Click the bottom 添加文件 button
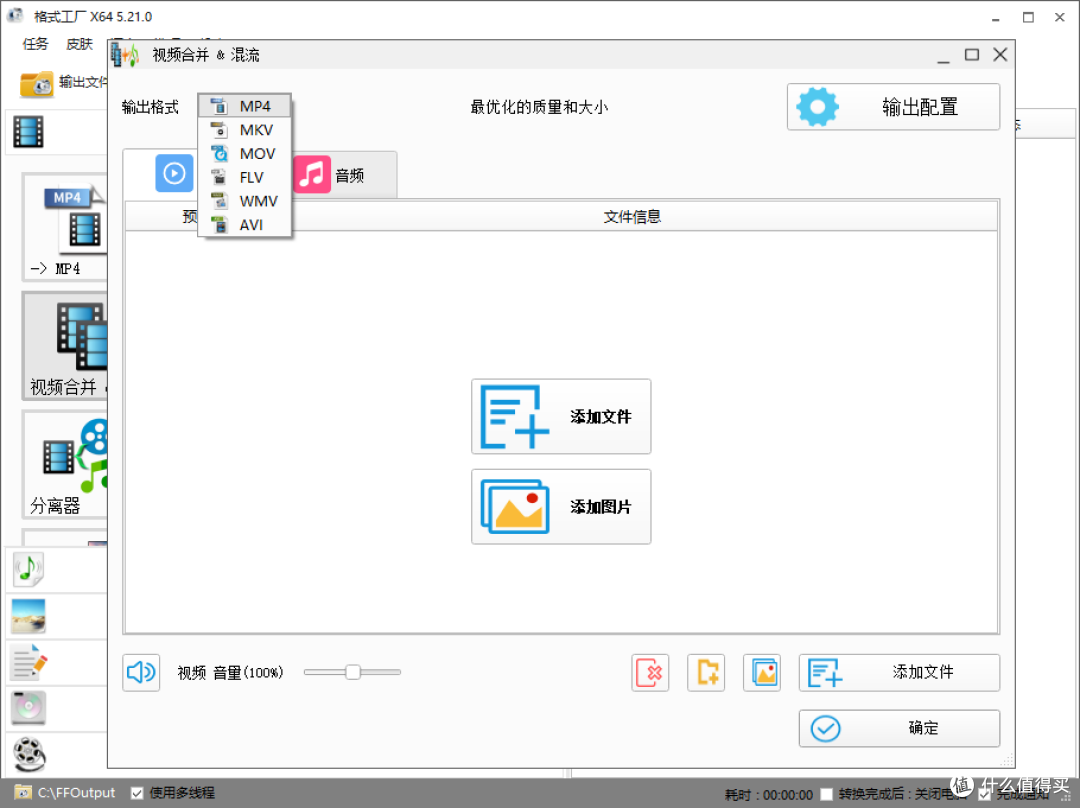This screenshot has height=808, width=1080. click(x=899, y=672)
